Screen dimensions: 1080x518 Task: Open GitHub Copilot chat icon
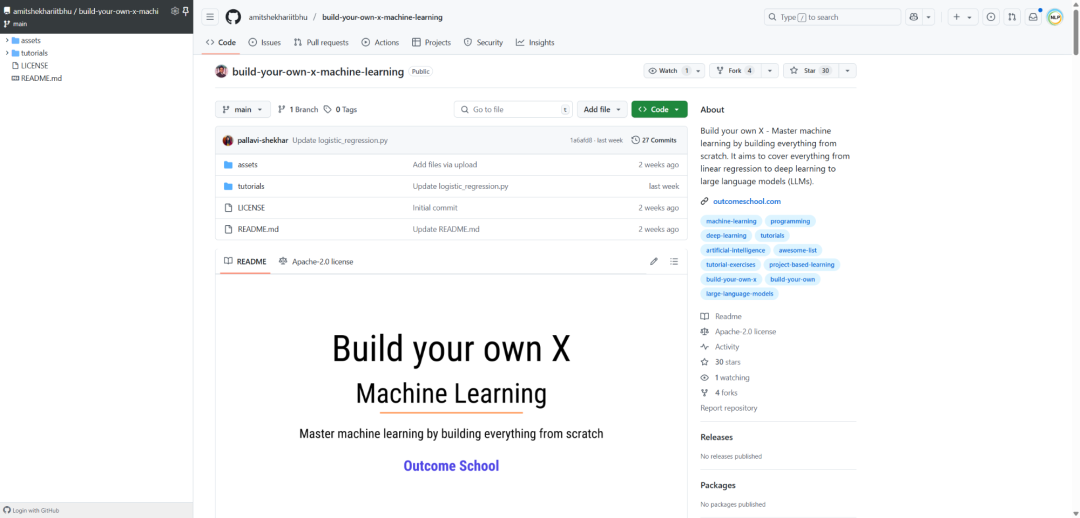point(914,17)
